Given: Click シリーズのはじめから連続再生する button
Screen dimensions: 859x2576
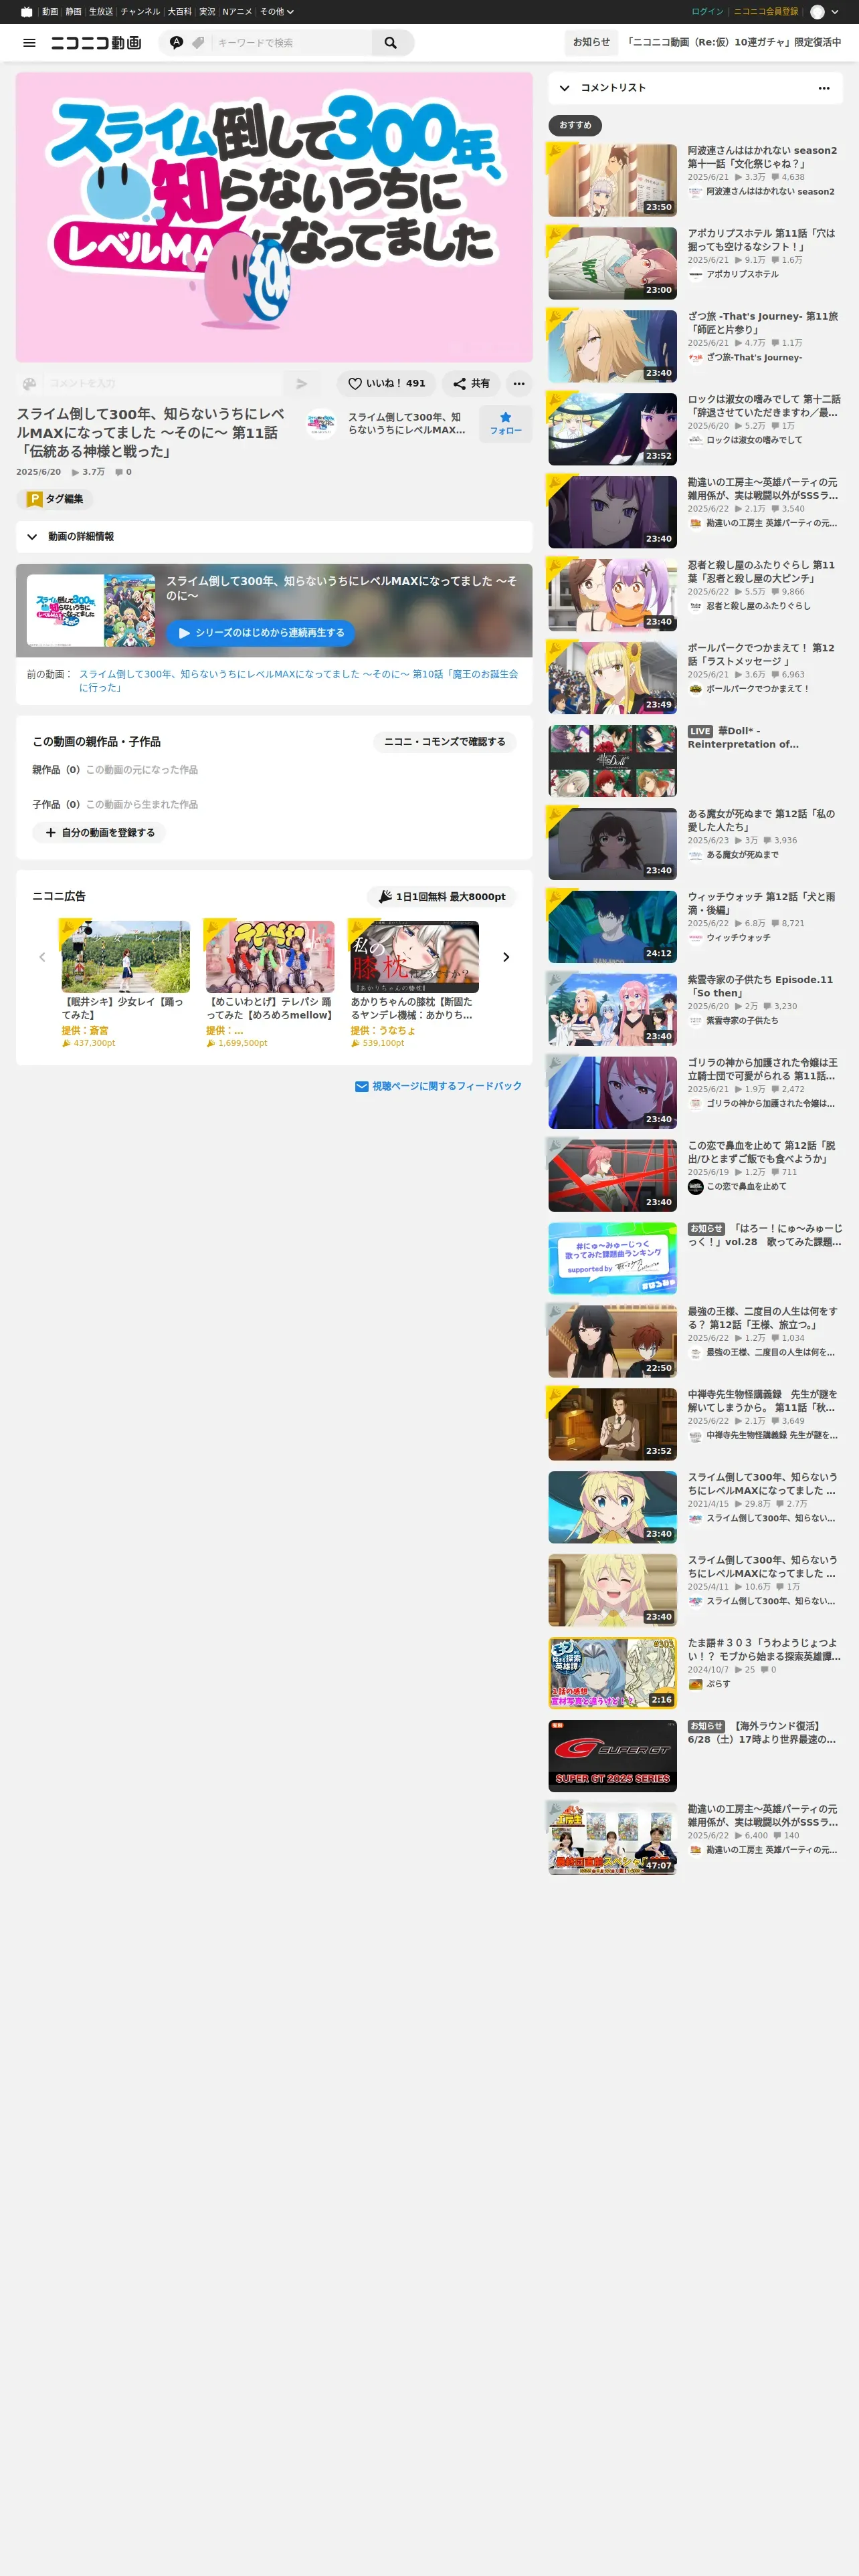Looking at the screenshot, I should (x=260, y=633).
